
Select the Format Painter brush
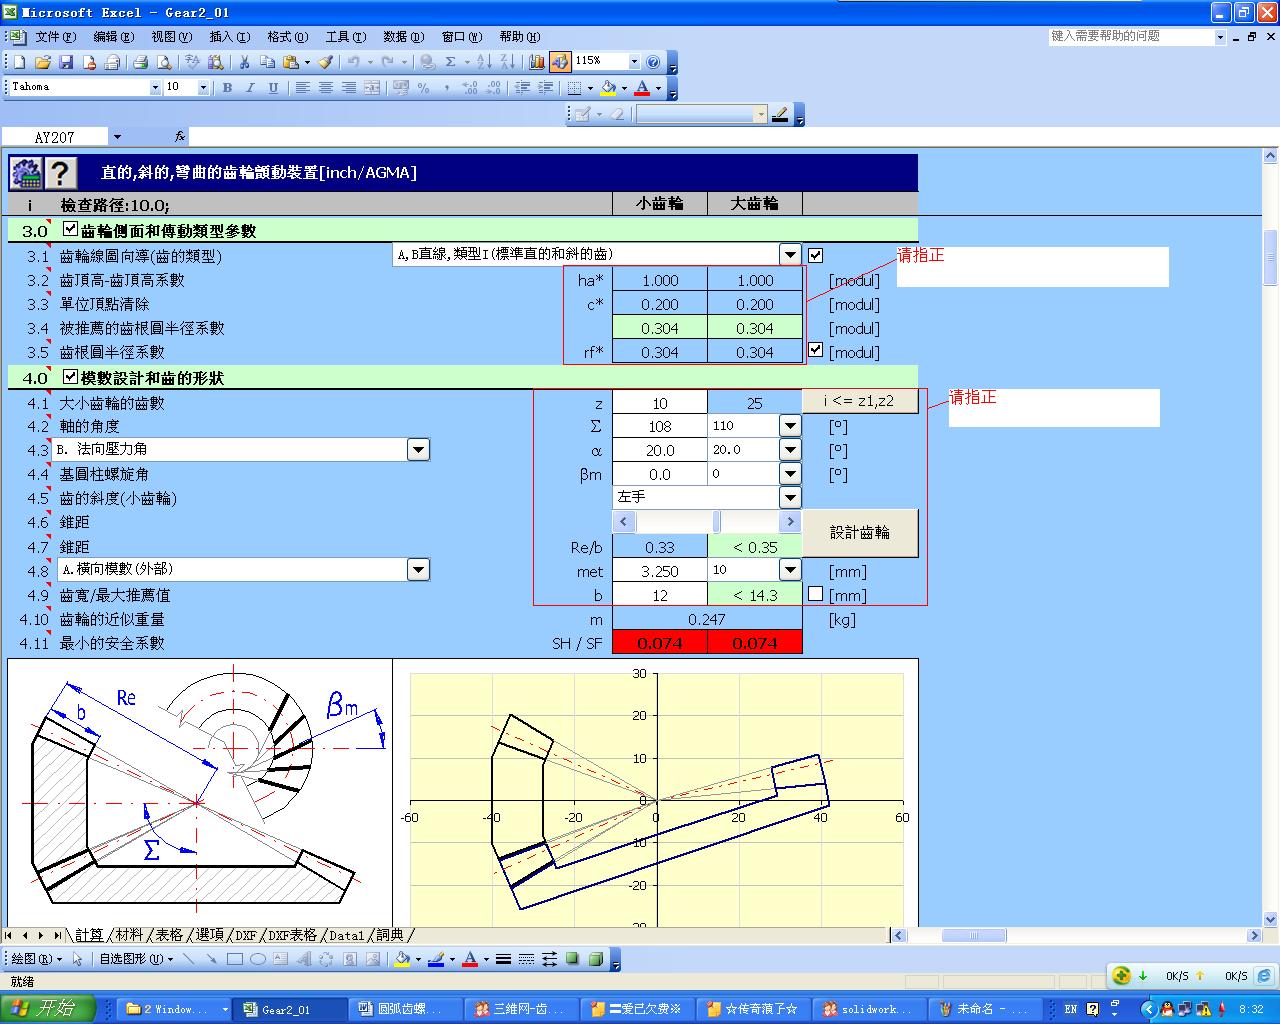(325, 62)
